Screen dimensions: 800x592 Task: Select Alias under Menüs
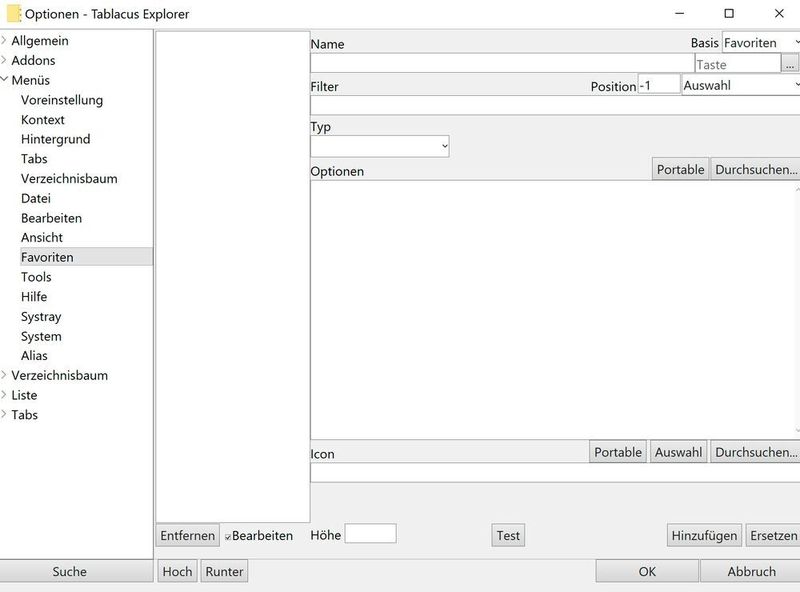(x=34, y=356)
